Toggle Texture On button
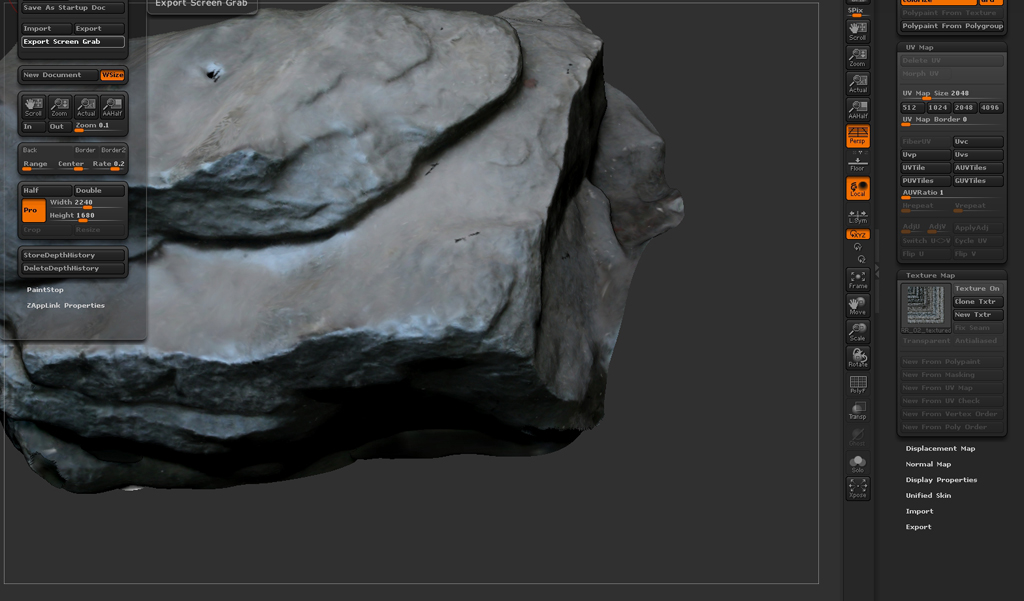1024x601 pixels. 977,289
